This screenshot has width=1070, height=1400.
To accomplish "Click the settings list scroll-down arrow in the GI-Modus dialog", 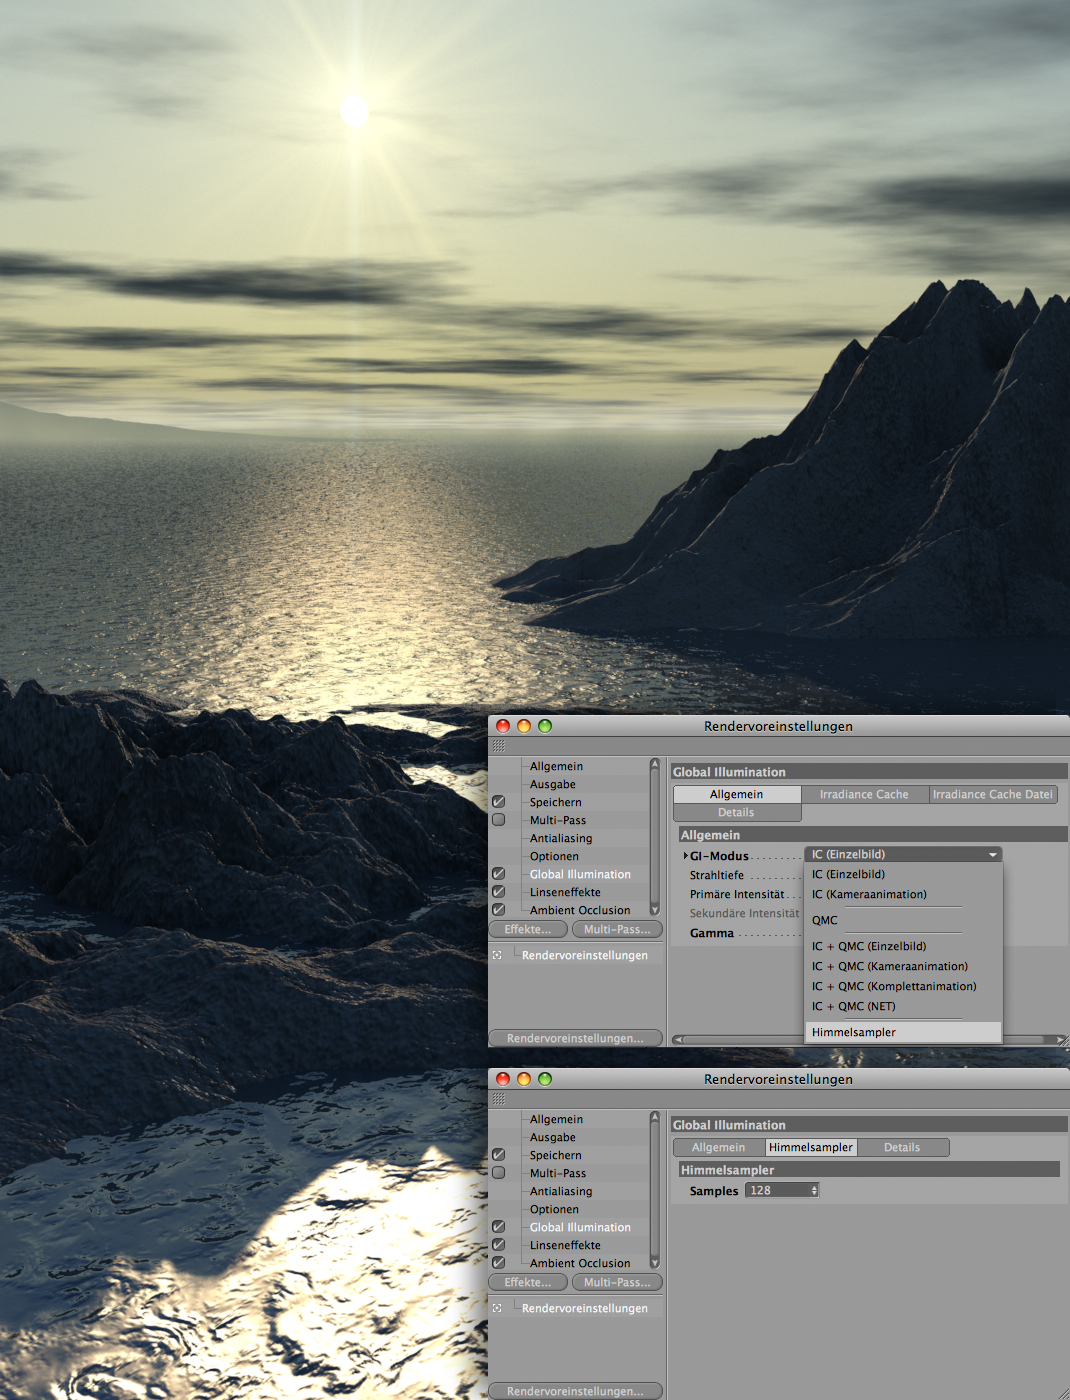I will pos(655,910).
